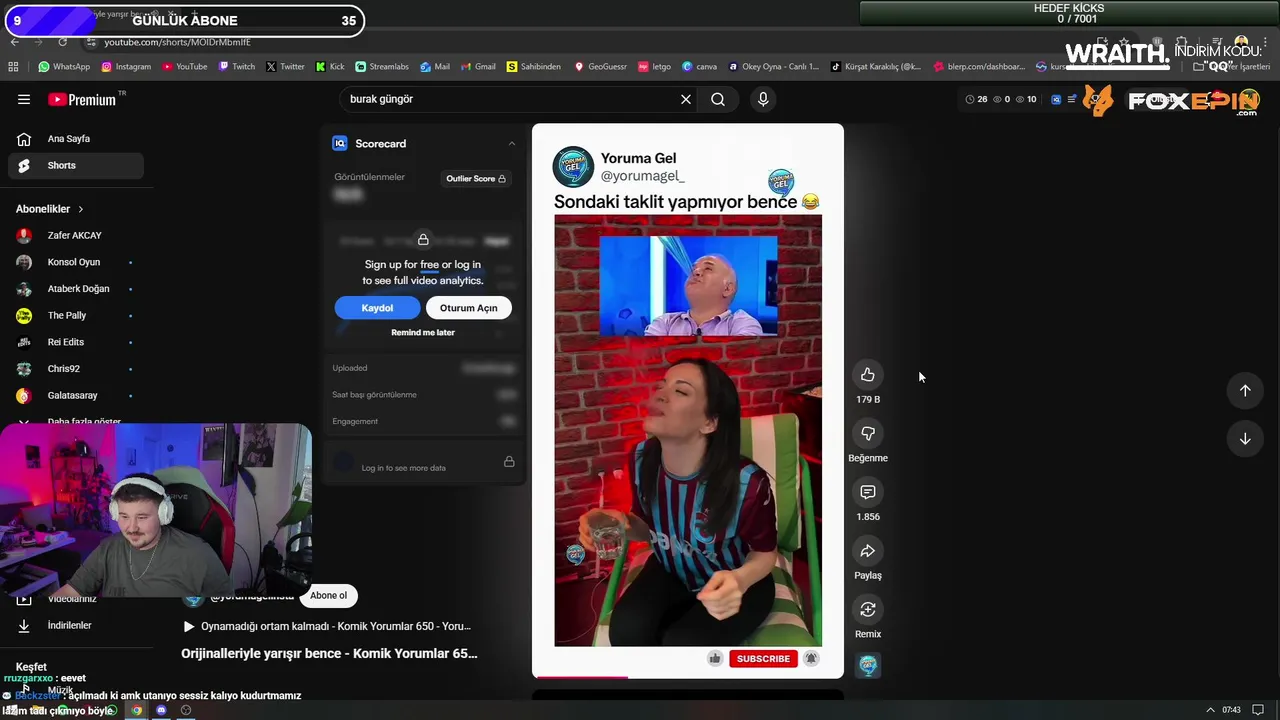Viewport: 1280px width, 720px height.
Task: Open Twitch bookmark
Action: click(237, 67)
